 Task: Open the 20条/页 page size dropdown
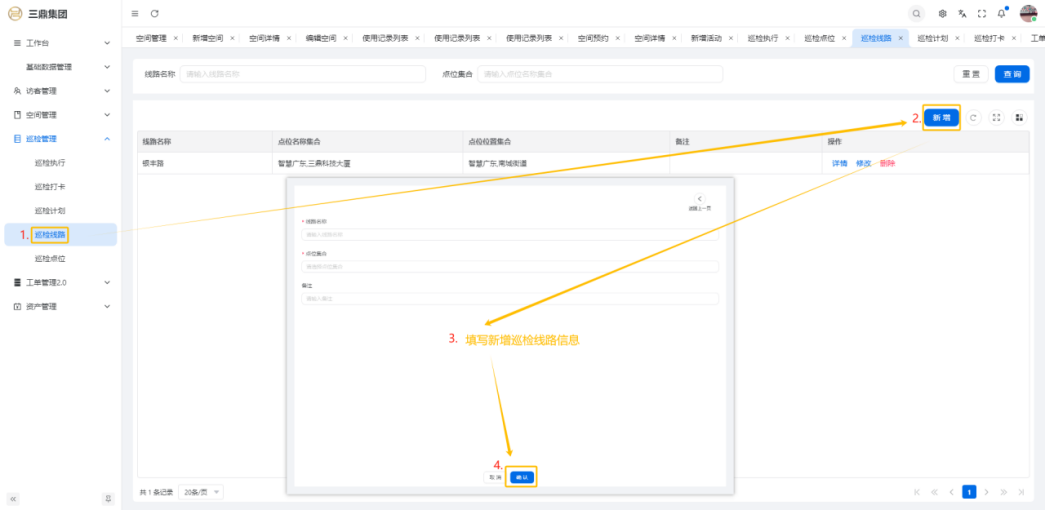[202, 492]
